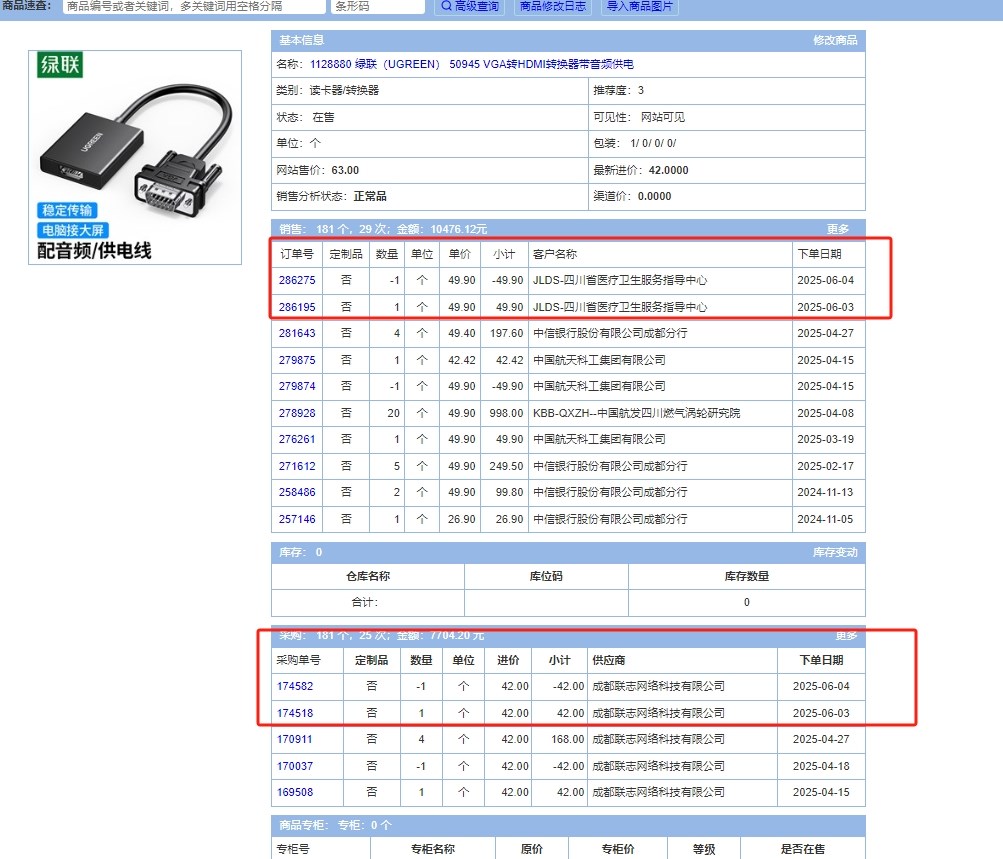Open sales order 276261
Viewport: 1003px width, 859px height.
[x=297, y=439]
